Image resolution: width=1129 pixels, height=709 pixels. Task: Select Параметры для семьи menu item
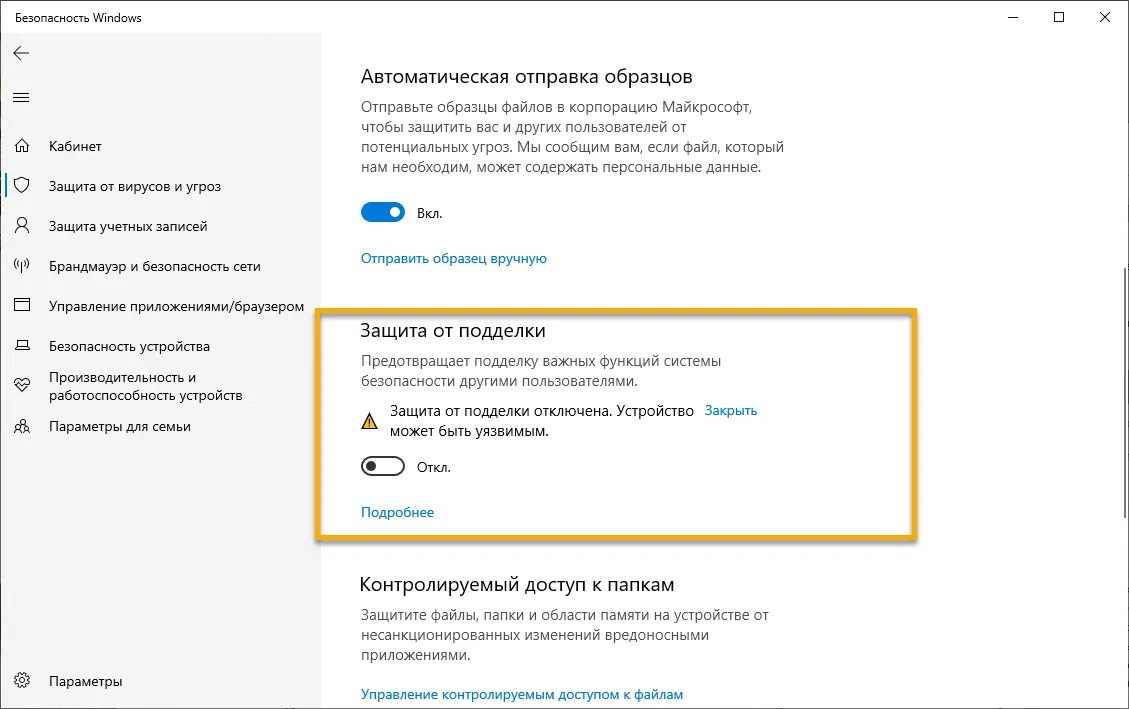pyautogui.click(x=120, y=426)
